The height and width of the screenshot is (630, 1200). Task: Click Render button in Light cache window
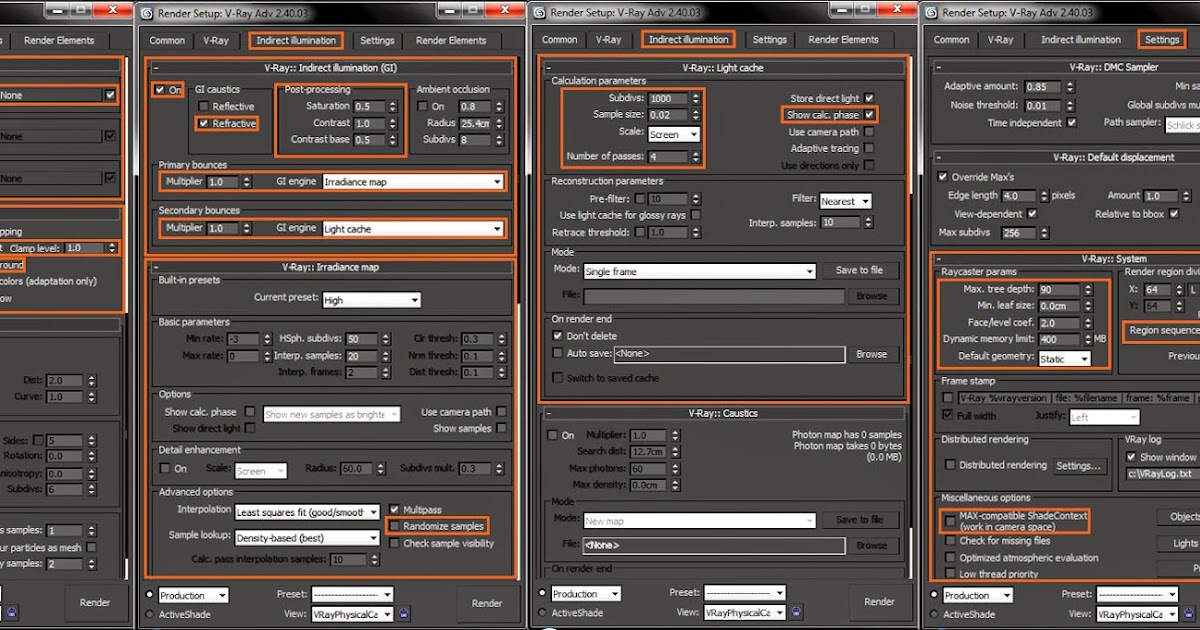tap(879, 602)
